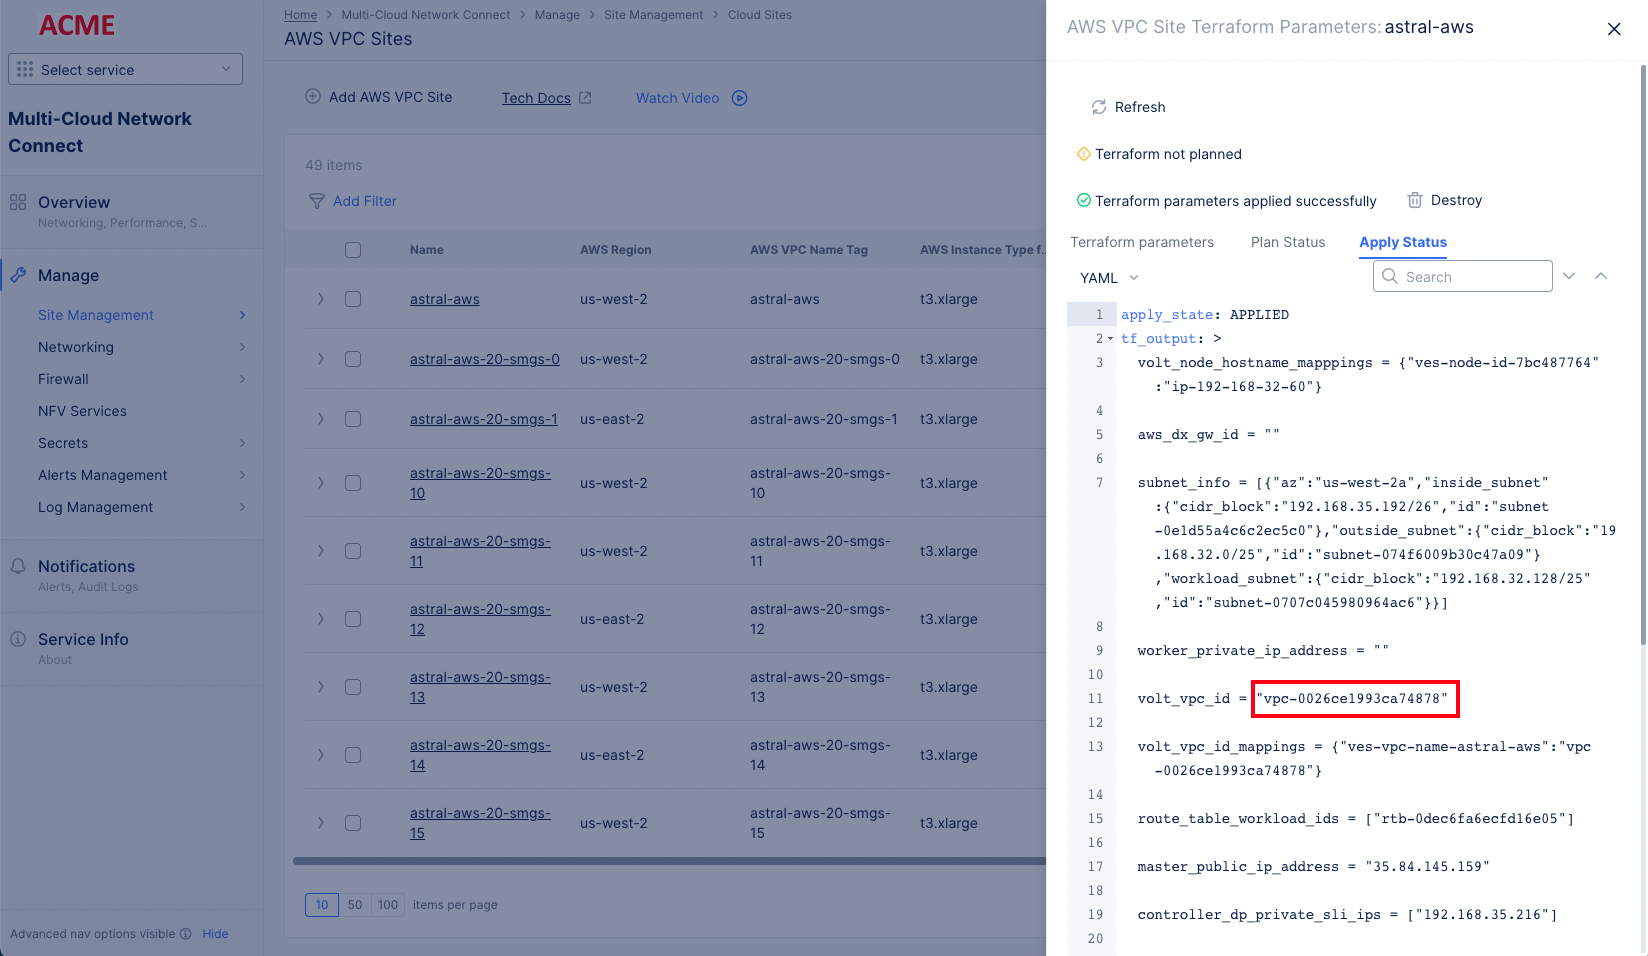This screenshot has height=956, width=1648.
Task: Click the Destroy trash icon
Action: click(1416, 200)
